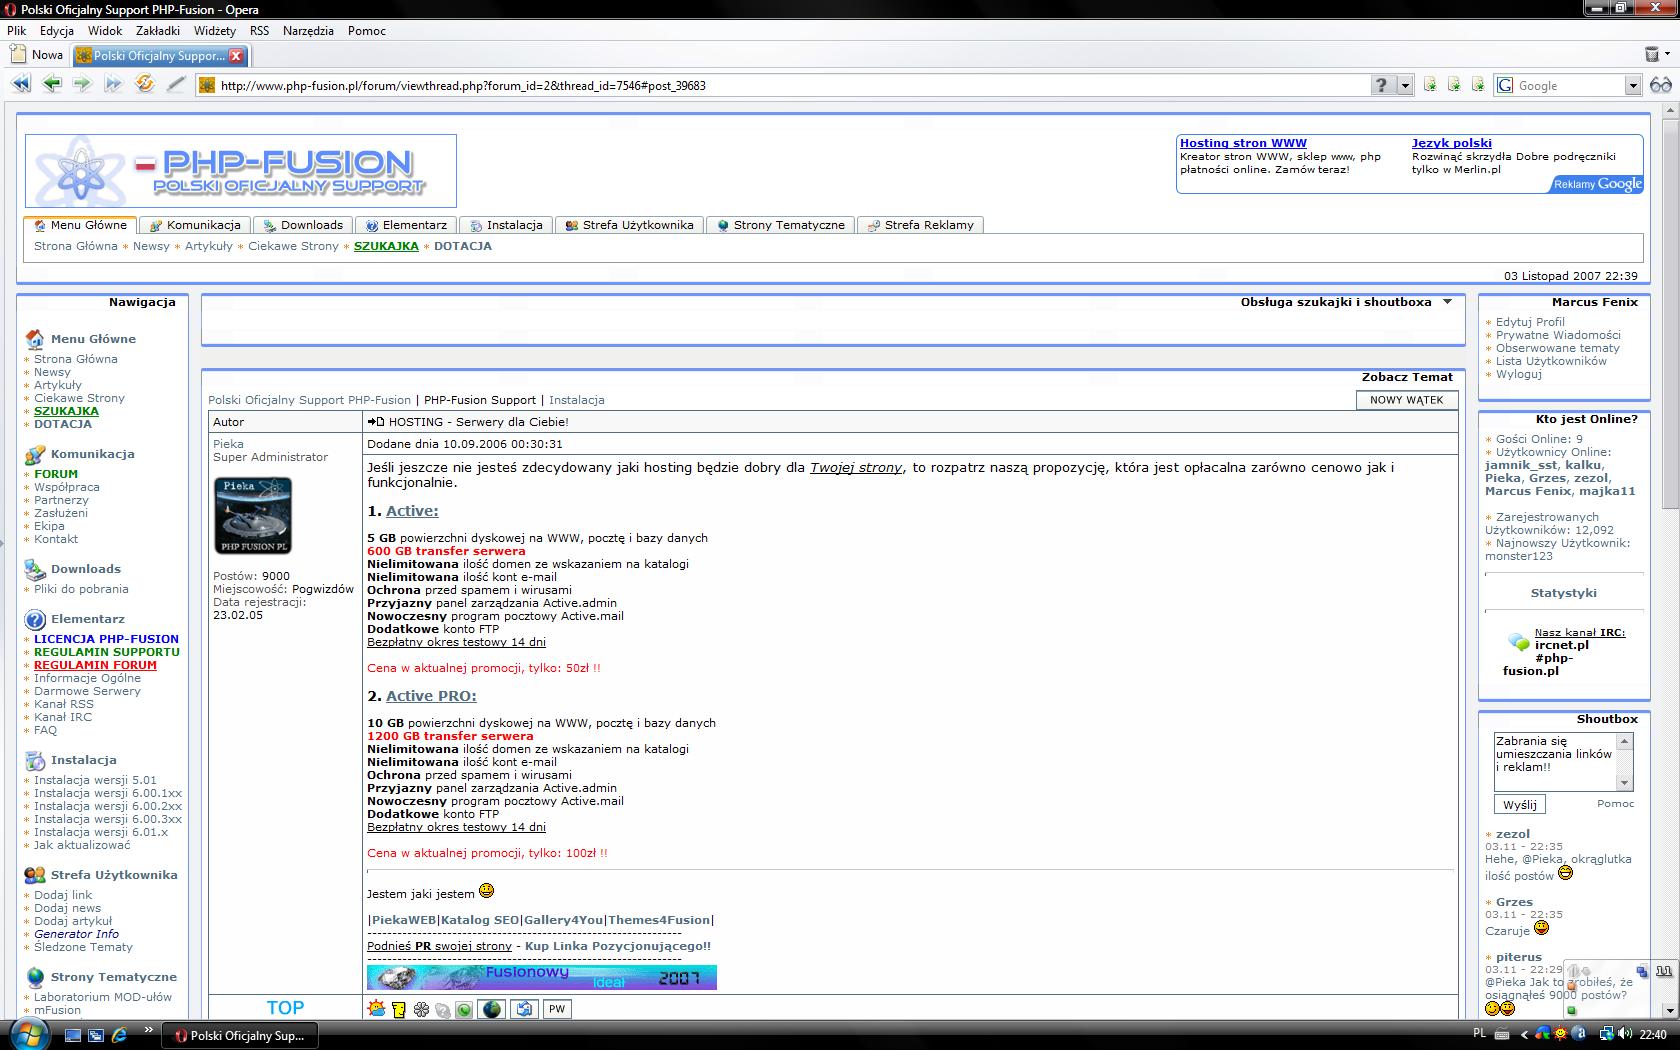Expand the Obsługa szukajki i shoutboxa panel arrow
Screen dimensions: 1680x1050
pyautogui.click(x=1447, y=302)
